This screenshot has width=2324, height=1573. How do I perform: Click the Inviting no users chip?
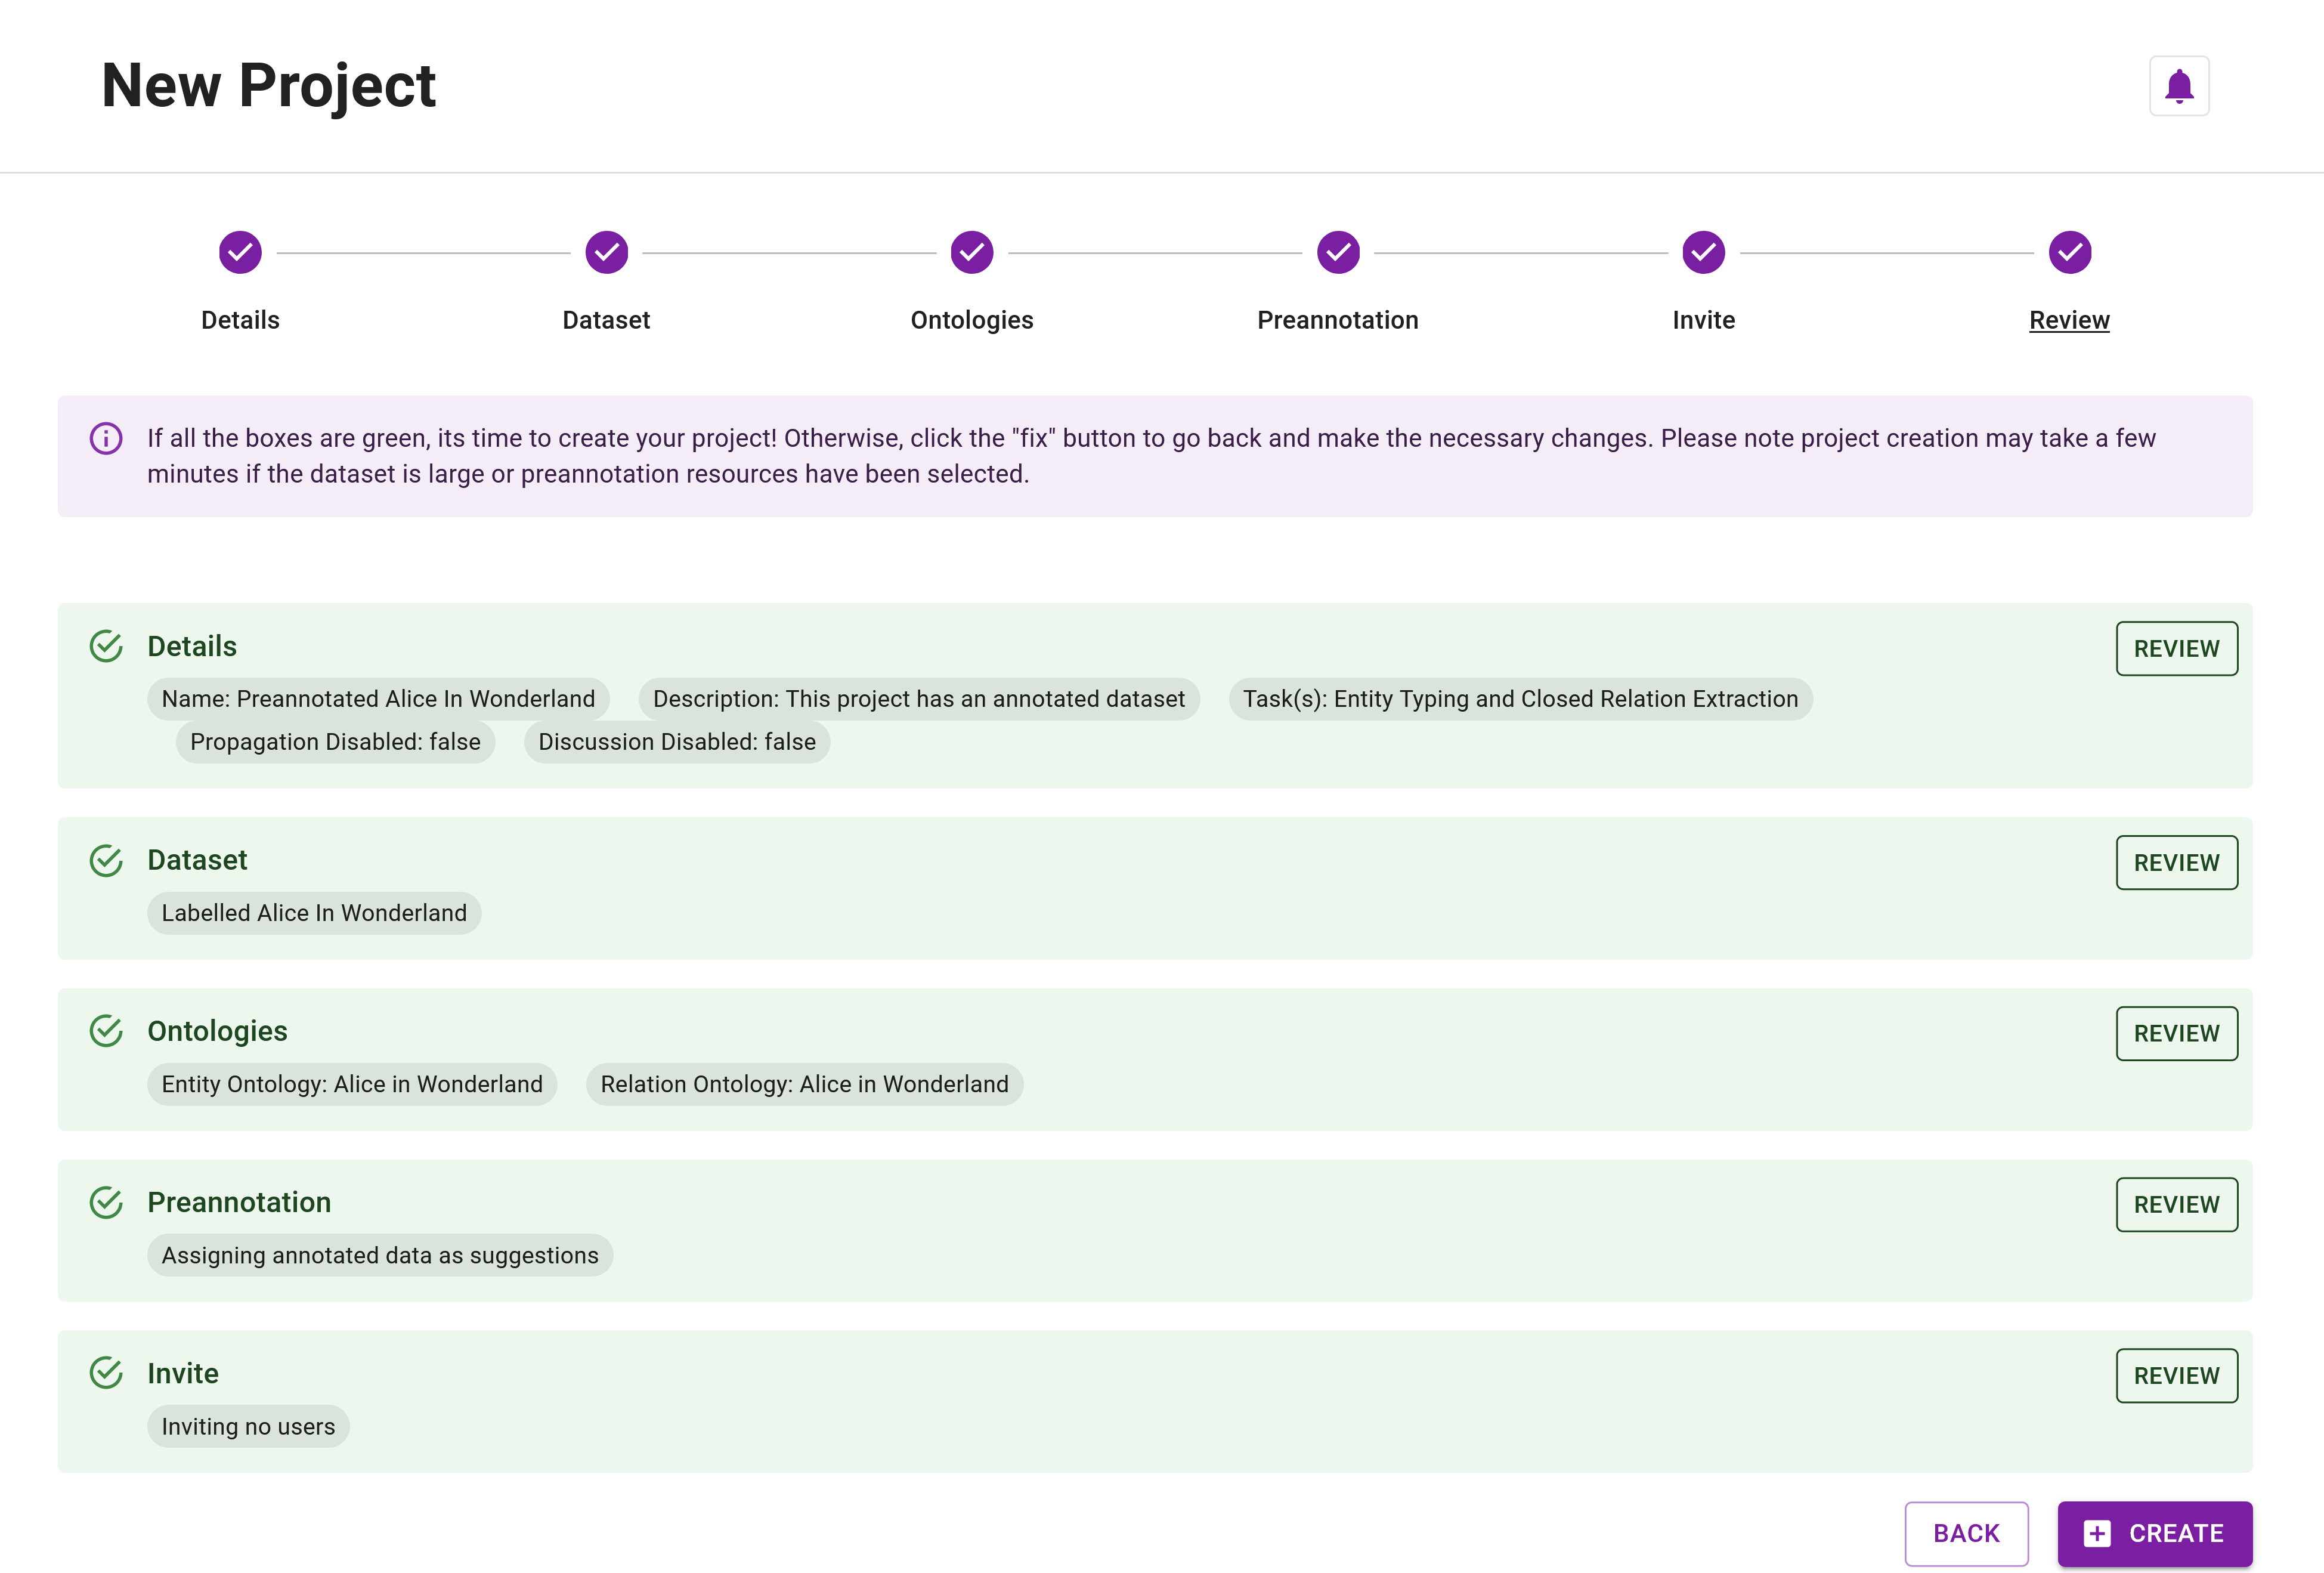point(248,1426)
